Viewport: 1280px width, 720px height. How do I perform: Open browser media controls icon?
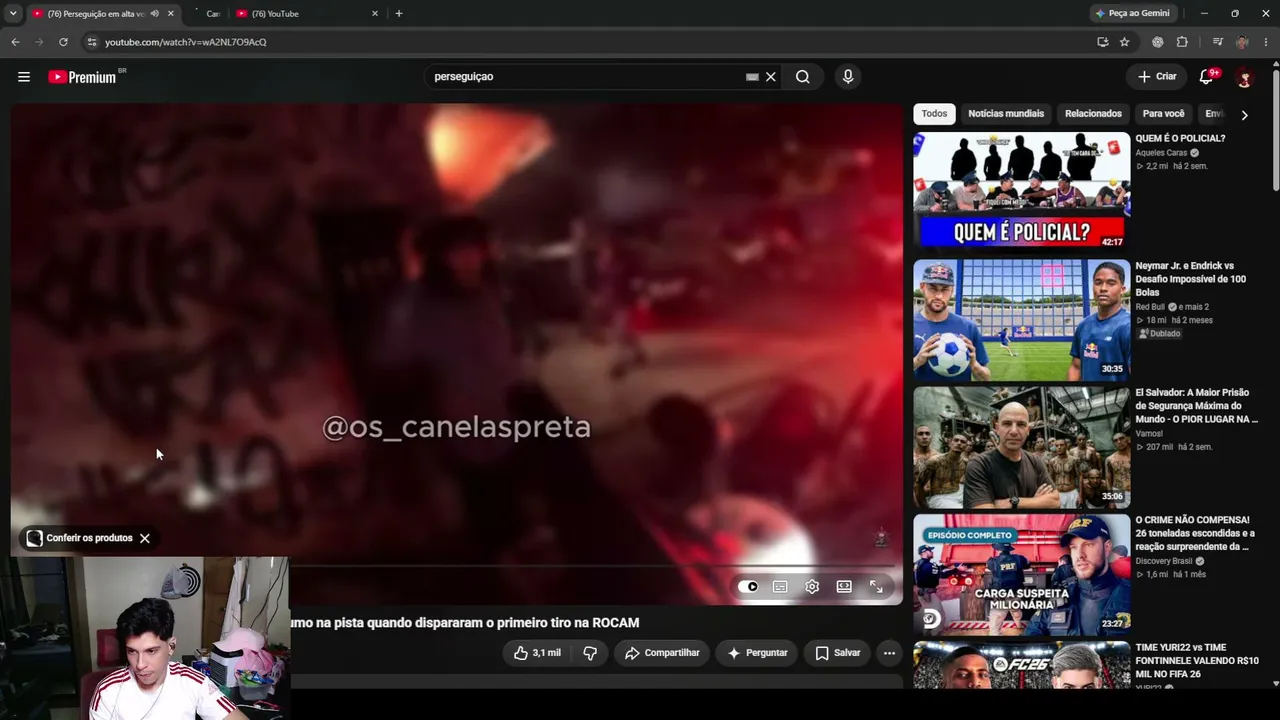[x=1217, y=42]
